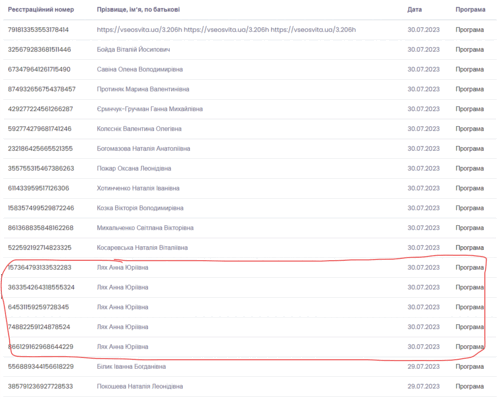Select the name 'Богомазова Наталія Анатоліївна'
500x399 pixels.
tap(143, 149)
